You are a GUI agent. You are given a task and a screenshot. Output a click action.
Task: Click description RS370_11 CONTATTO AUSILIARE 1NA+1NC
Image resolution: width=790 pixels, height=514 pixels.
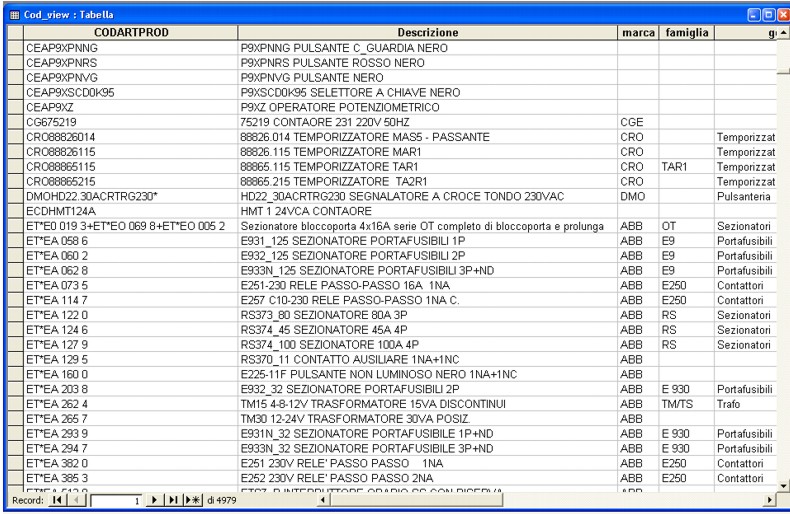tap(428, 359)
